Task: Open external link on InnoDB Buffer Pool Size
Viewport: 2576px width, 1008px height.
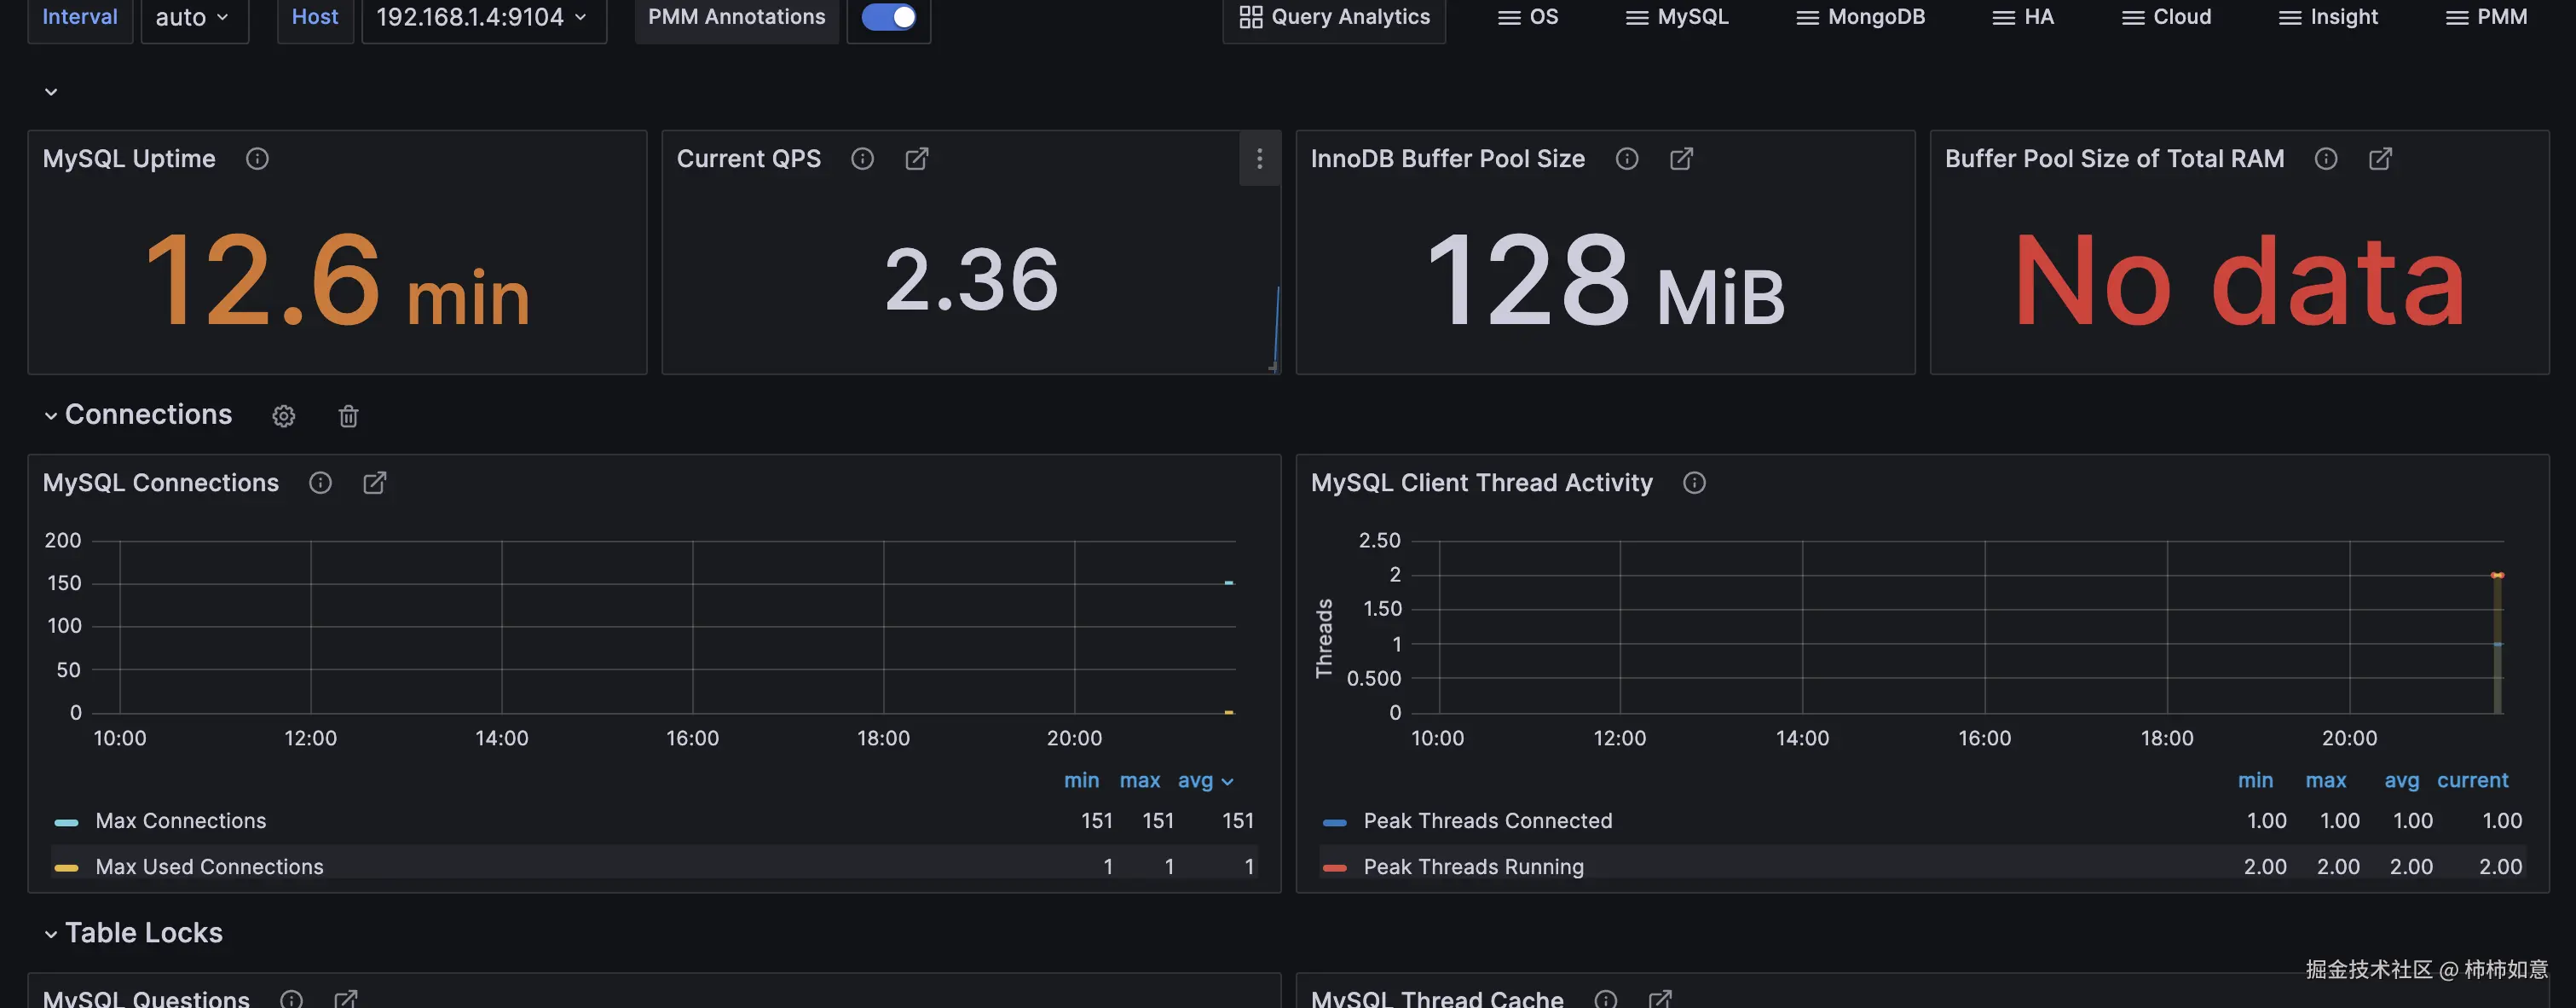Action: pos(1681,158)
